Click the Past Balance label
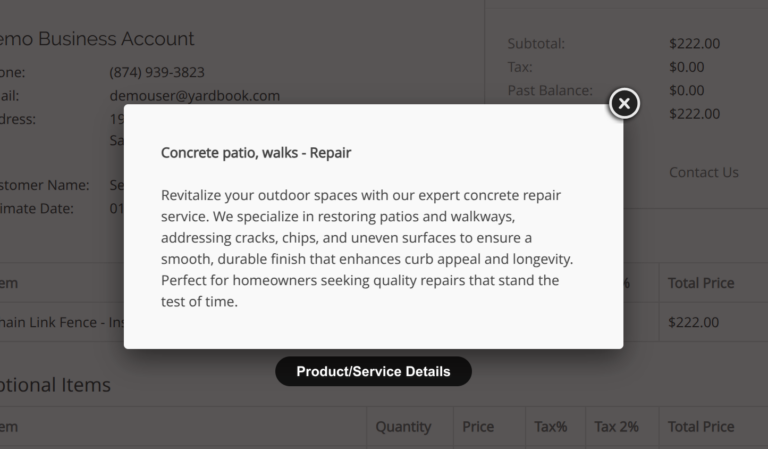768x449 pixels. pyautogui.click(x=550, y=90)
